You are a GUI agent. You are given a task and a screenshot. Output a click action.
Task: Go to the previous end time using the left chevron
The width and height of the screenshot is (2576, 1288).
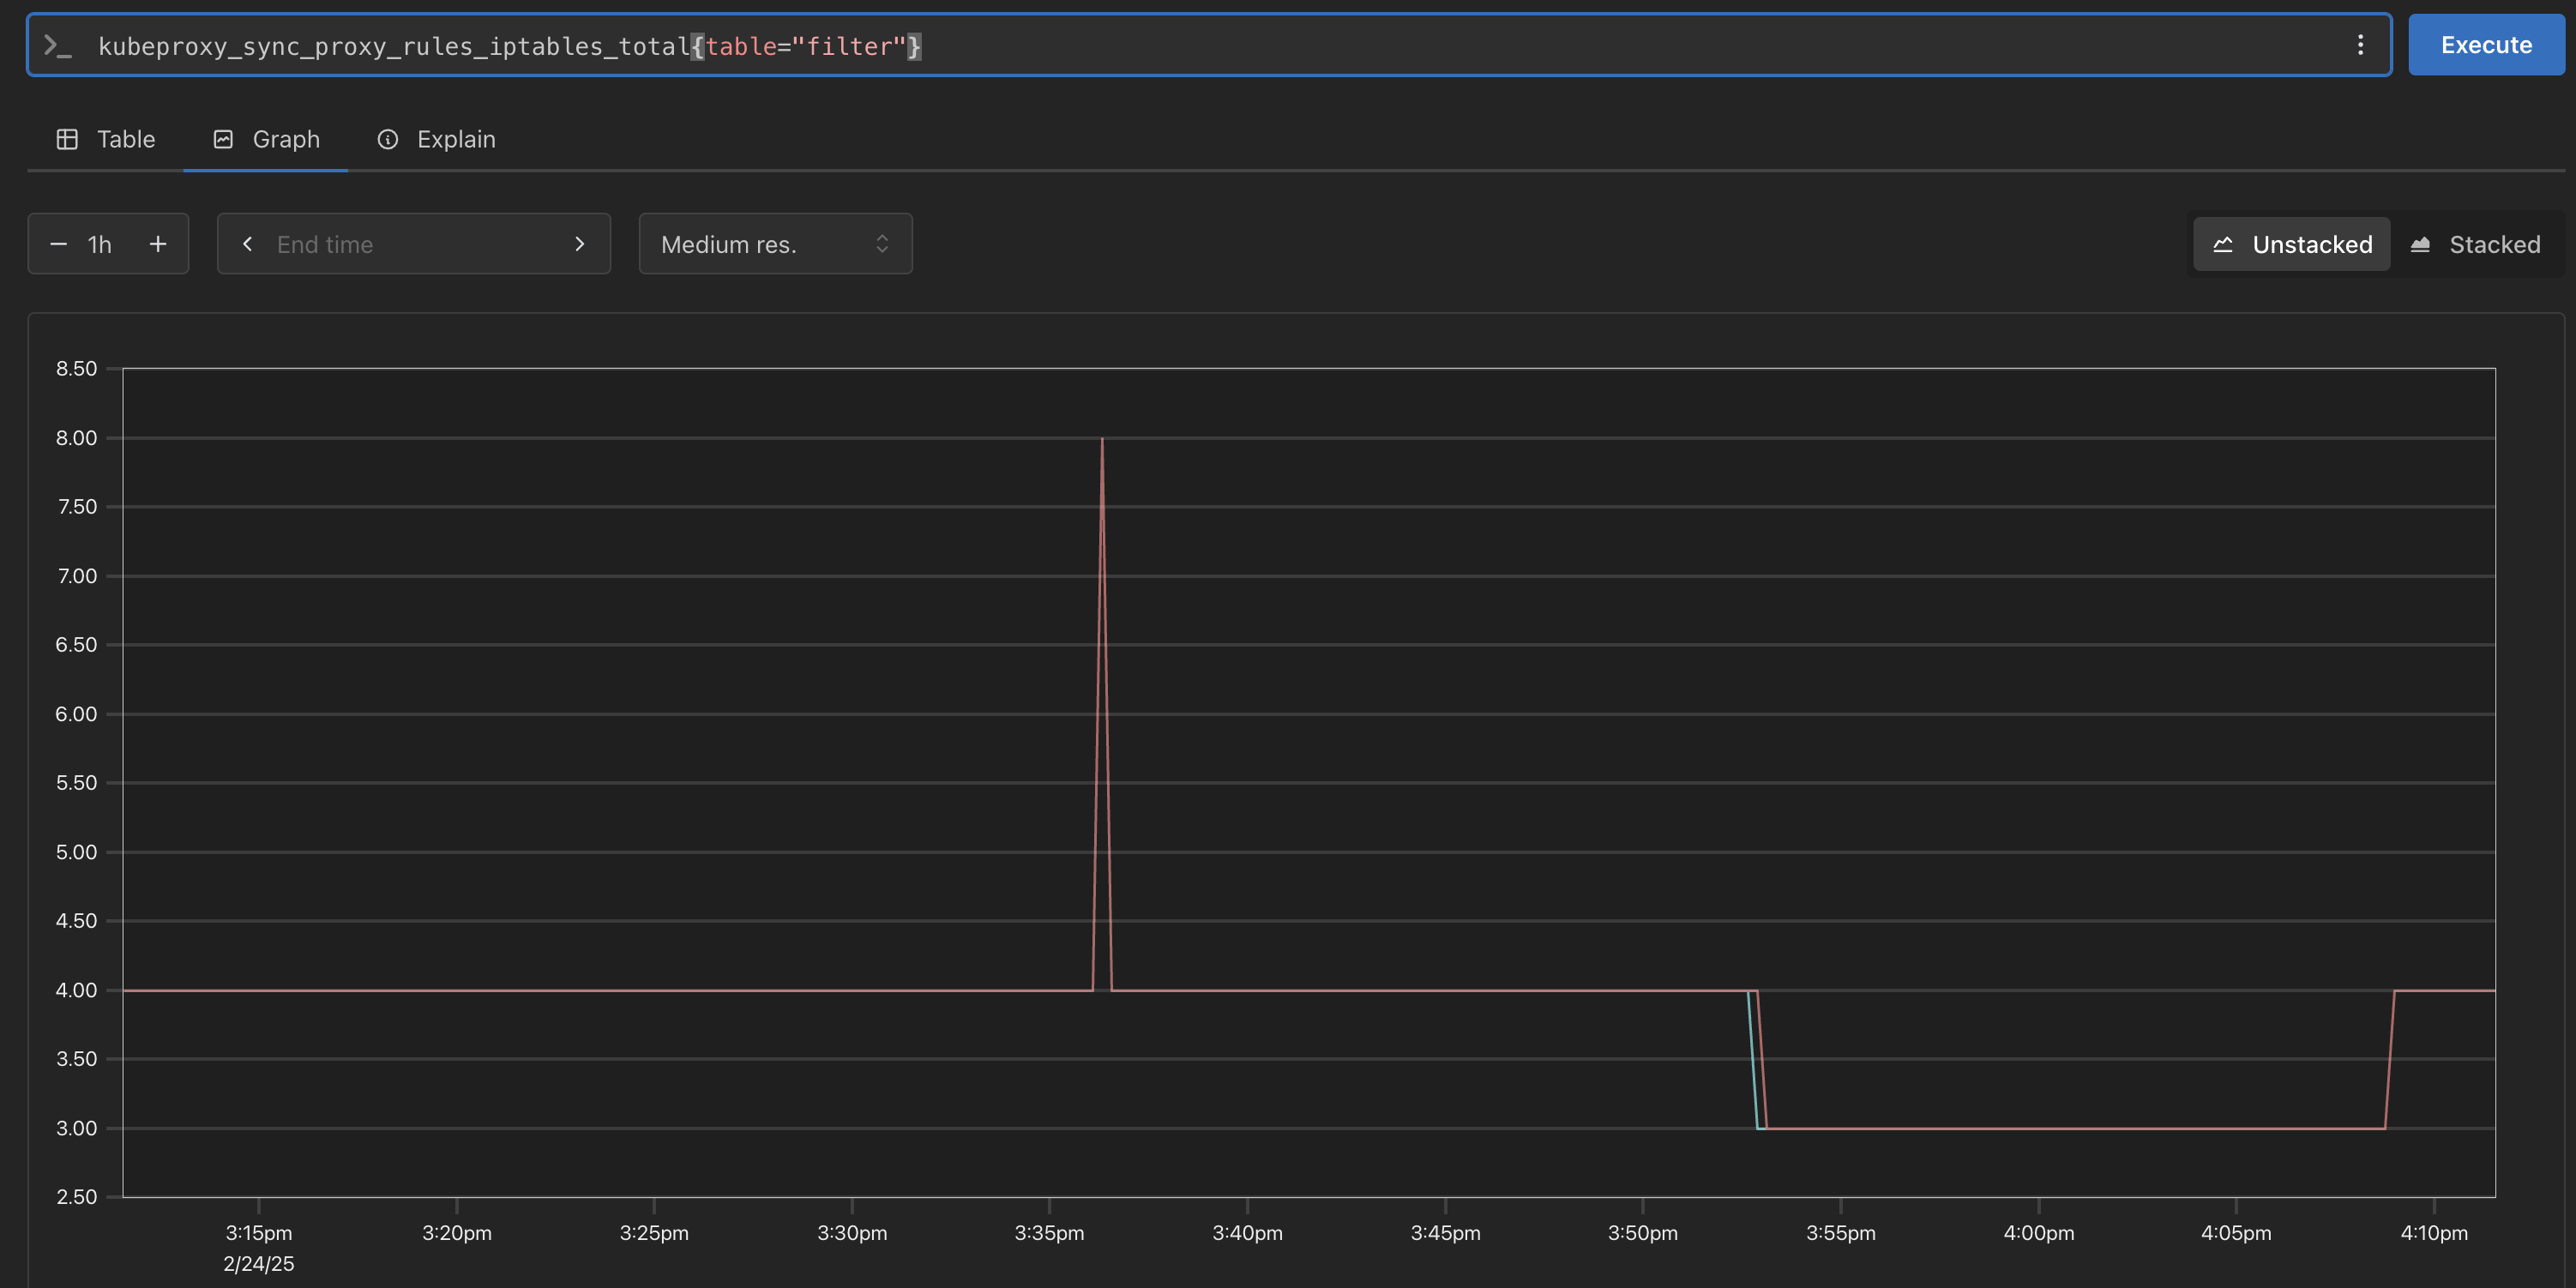click(248, 244)
